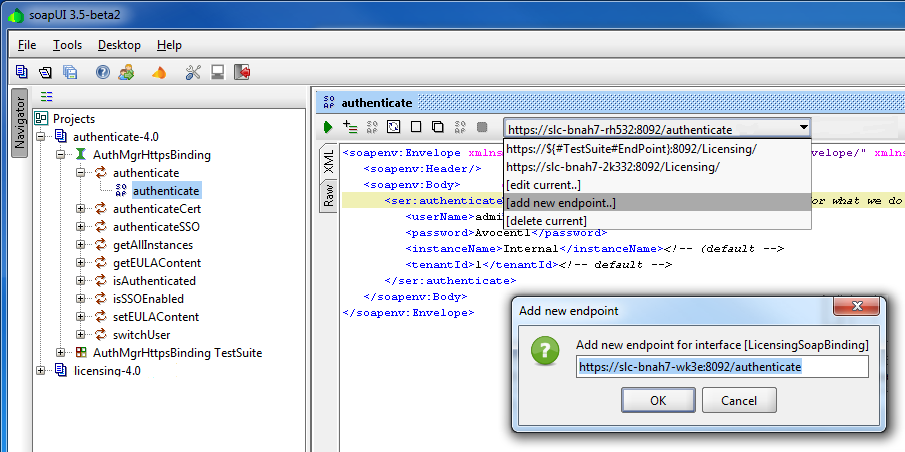Click the Projects root icon

coord(41,118)
